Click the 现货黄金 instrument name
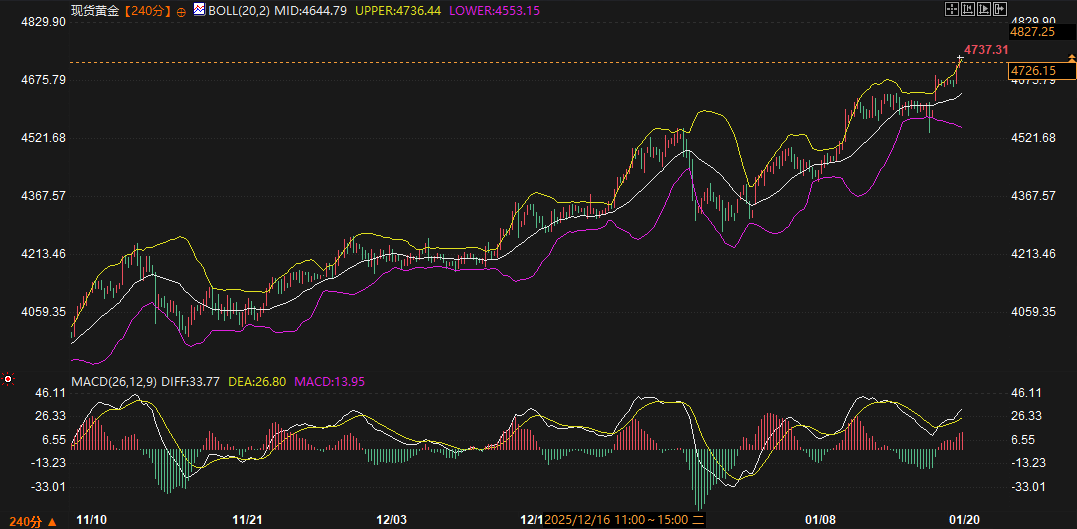Screen dimensions: 1077x529 coord(92,10)
